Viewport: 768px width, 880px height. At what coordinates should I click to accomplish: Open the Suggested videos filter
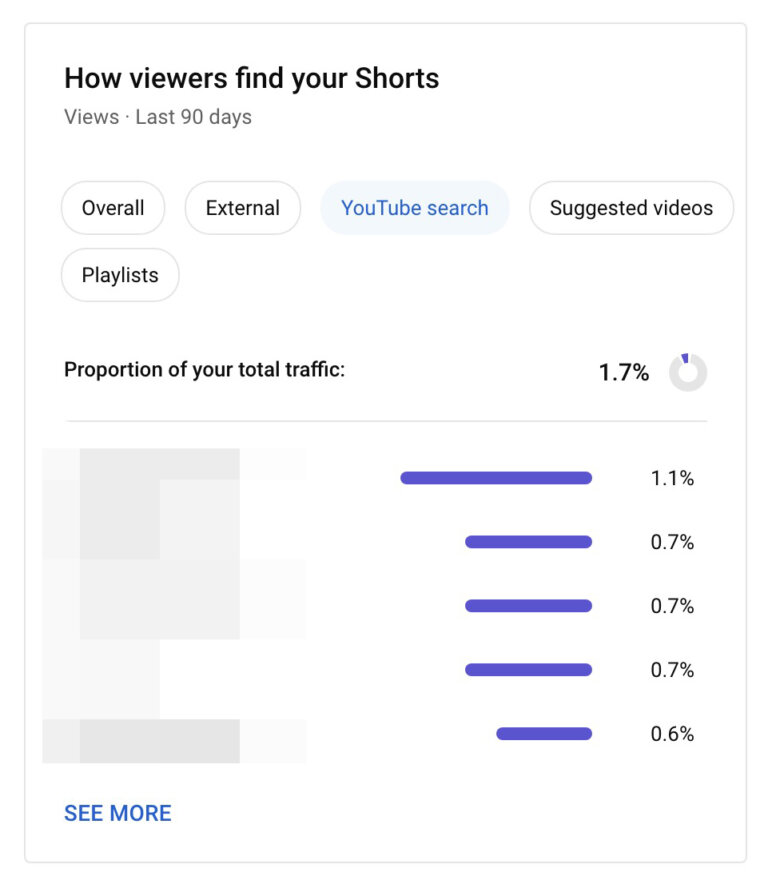pos(630,208)
